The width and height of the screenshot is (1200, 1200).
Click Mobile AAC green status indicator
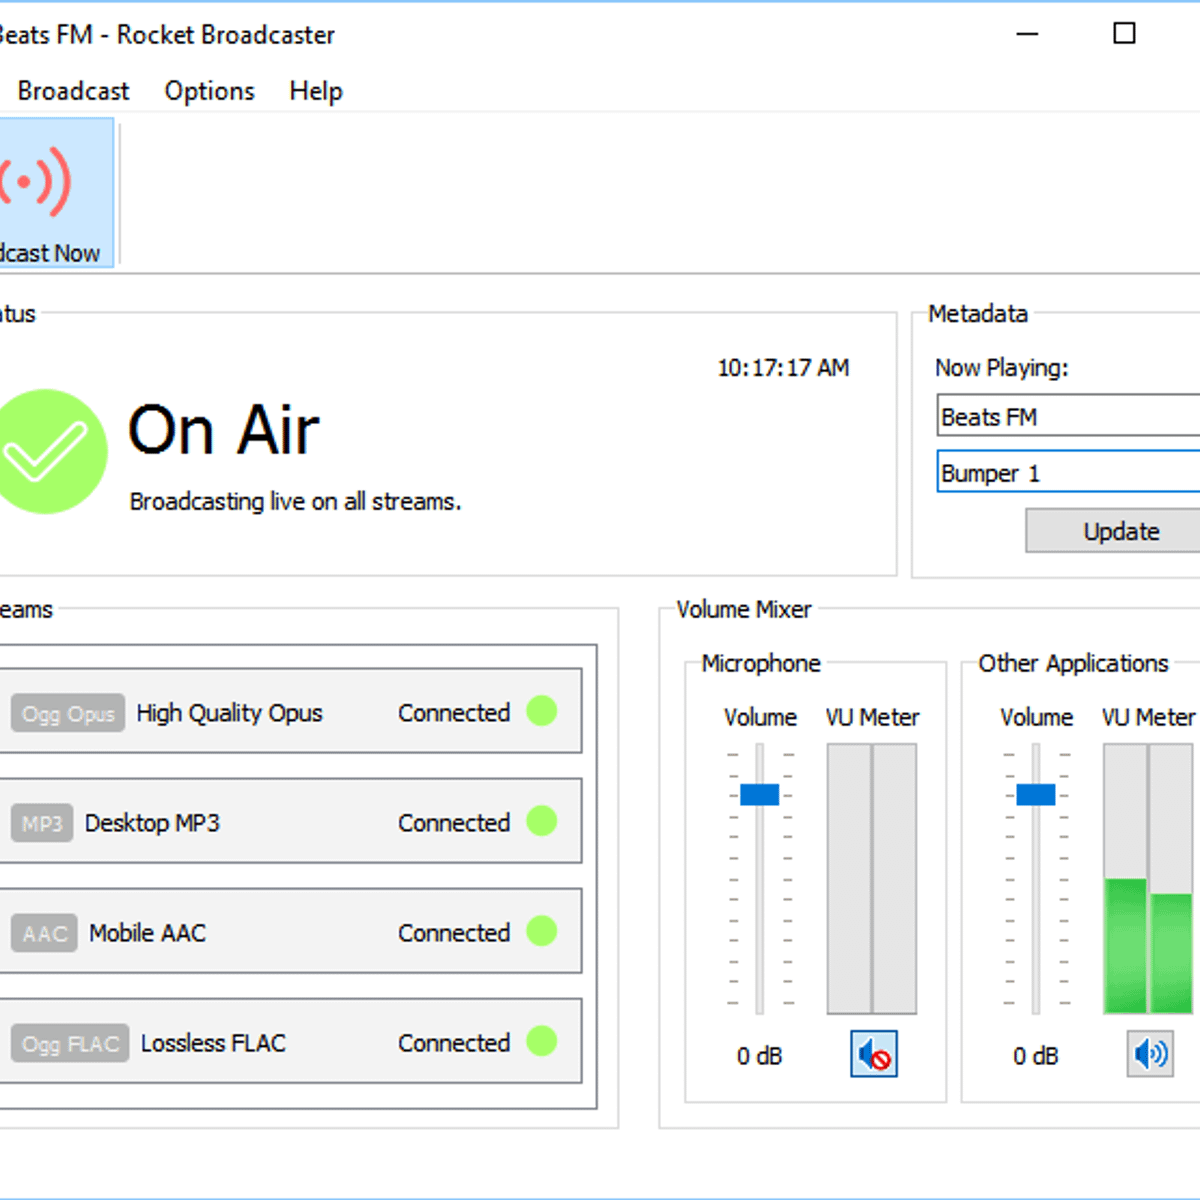(x=541, y=931)
